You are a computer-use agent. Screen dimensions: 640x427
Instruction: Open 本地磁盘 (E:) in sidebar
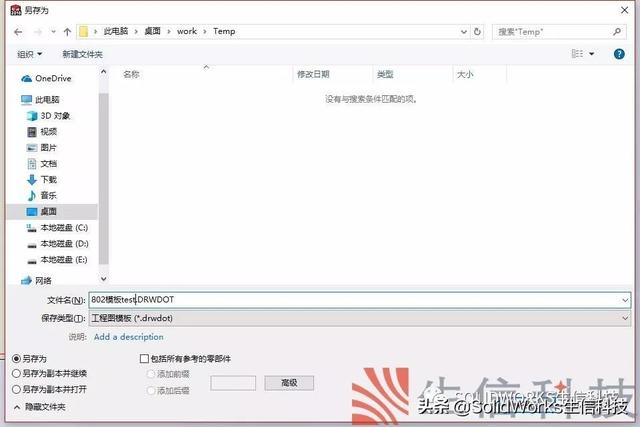click(57, 260)
